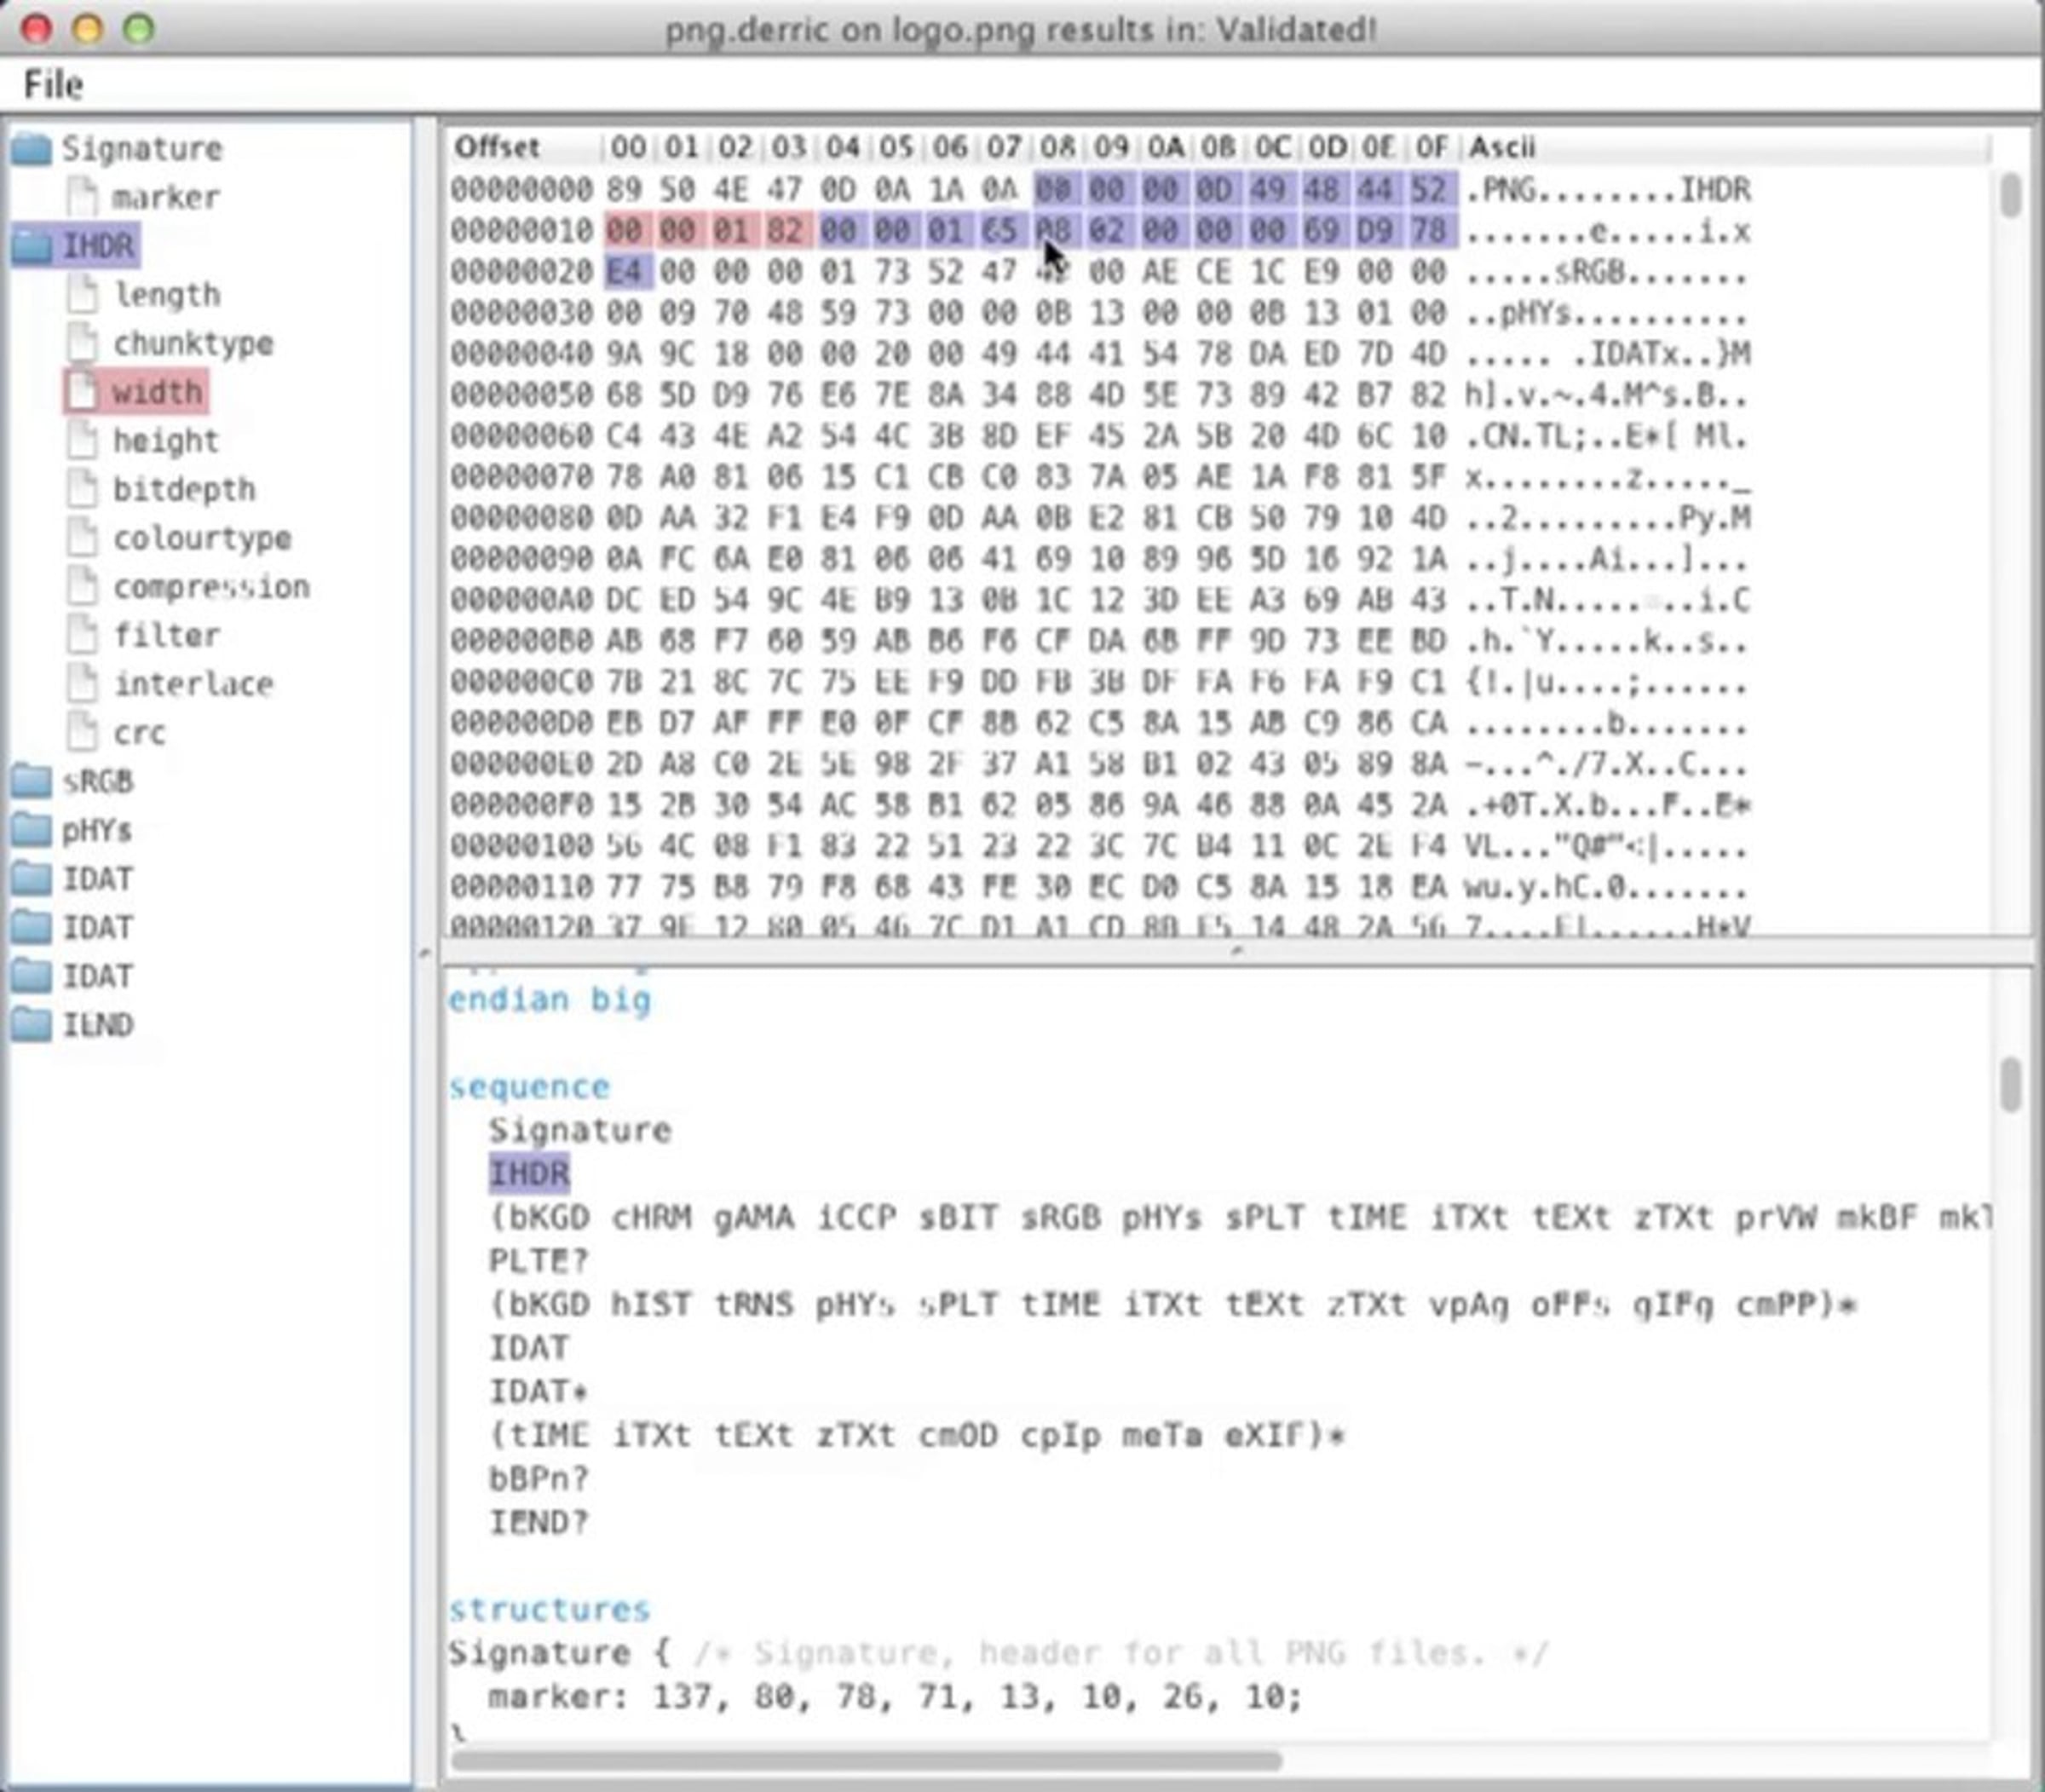Click offset row 00000010
This screenshot has width=2045, height=1792.
click(x=521, y=231)
